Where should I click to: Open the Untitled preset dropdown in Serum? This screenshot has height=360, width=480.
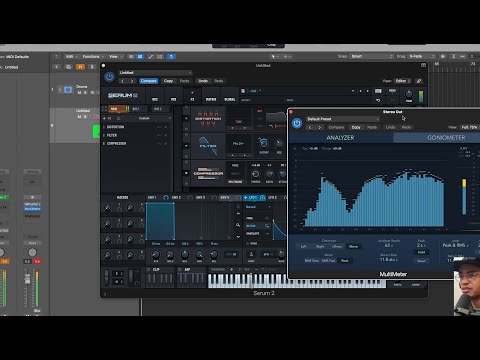point(155,73)
